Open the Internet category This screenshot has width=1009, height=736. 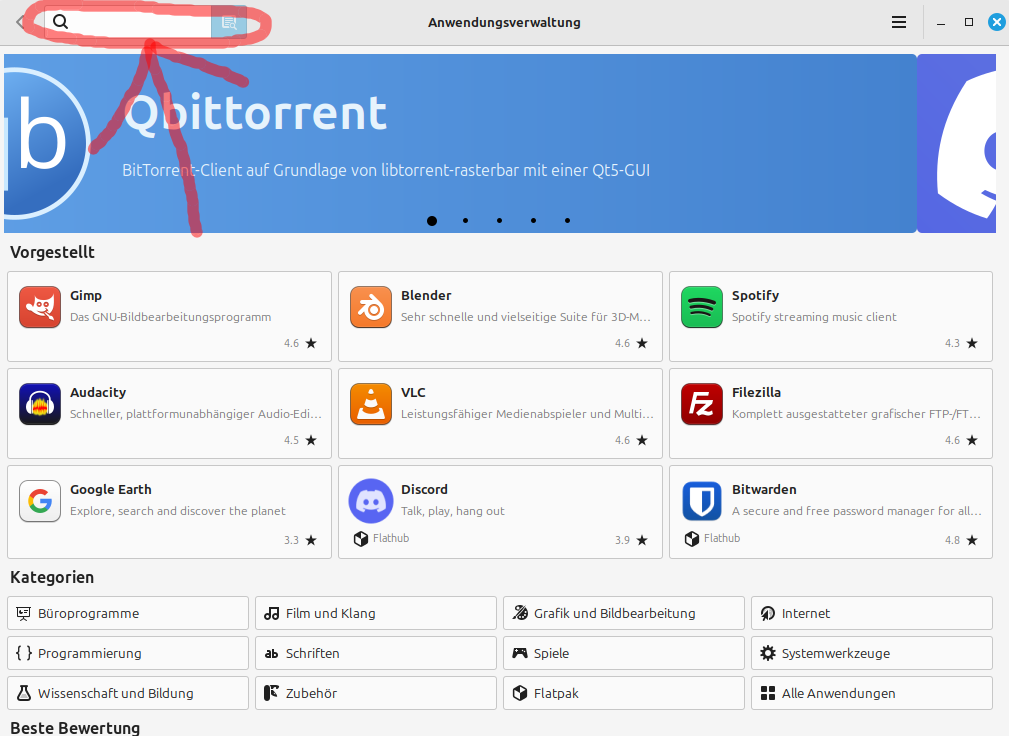872,613
